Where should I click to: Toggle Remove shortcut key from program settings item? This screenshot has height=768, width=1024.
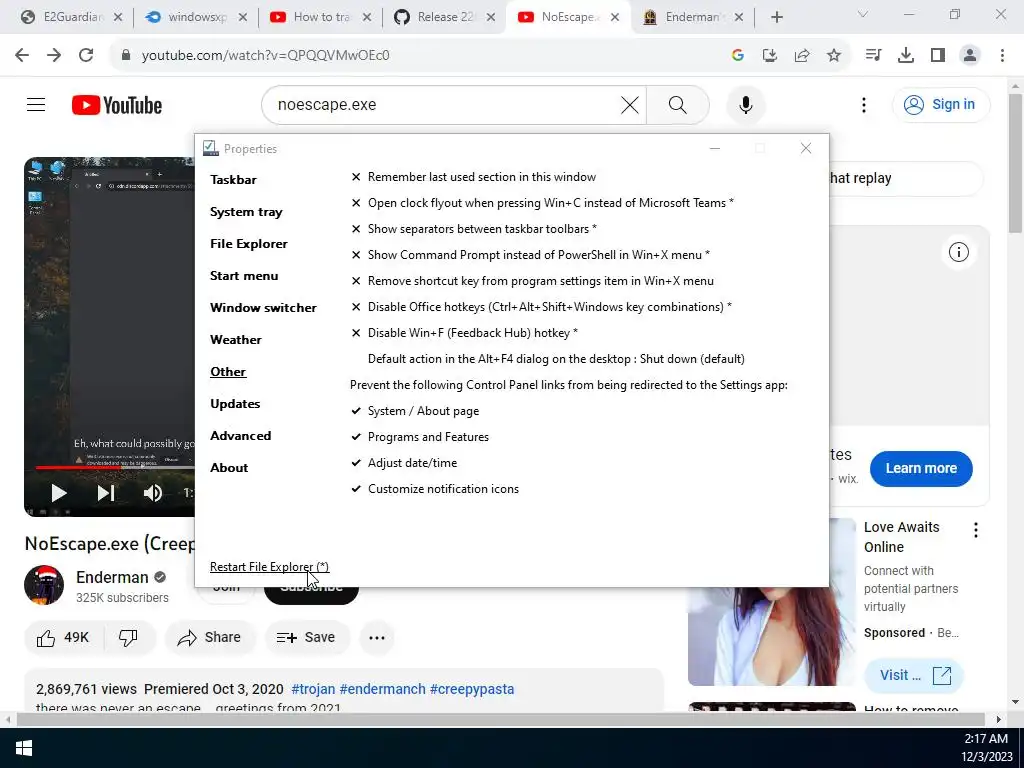(532, 281)
